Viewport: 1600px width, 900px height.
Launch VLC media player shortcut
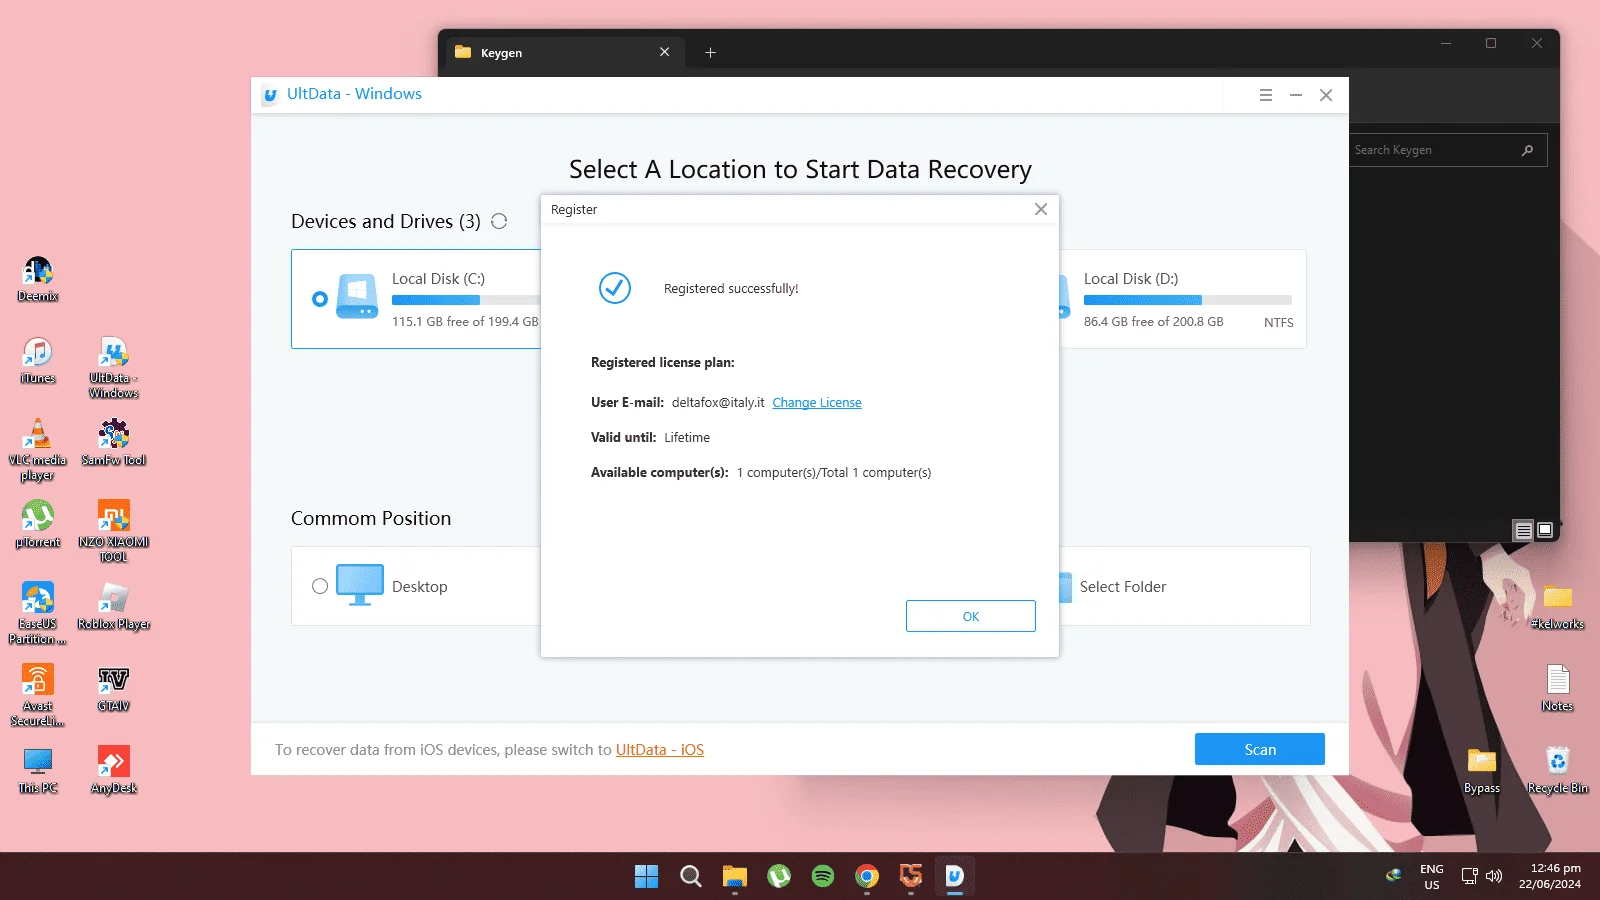point(38,450)
